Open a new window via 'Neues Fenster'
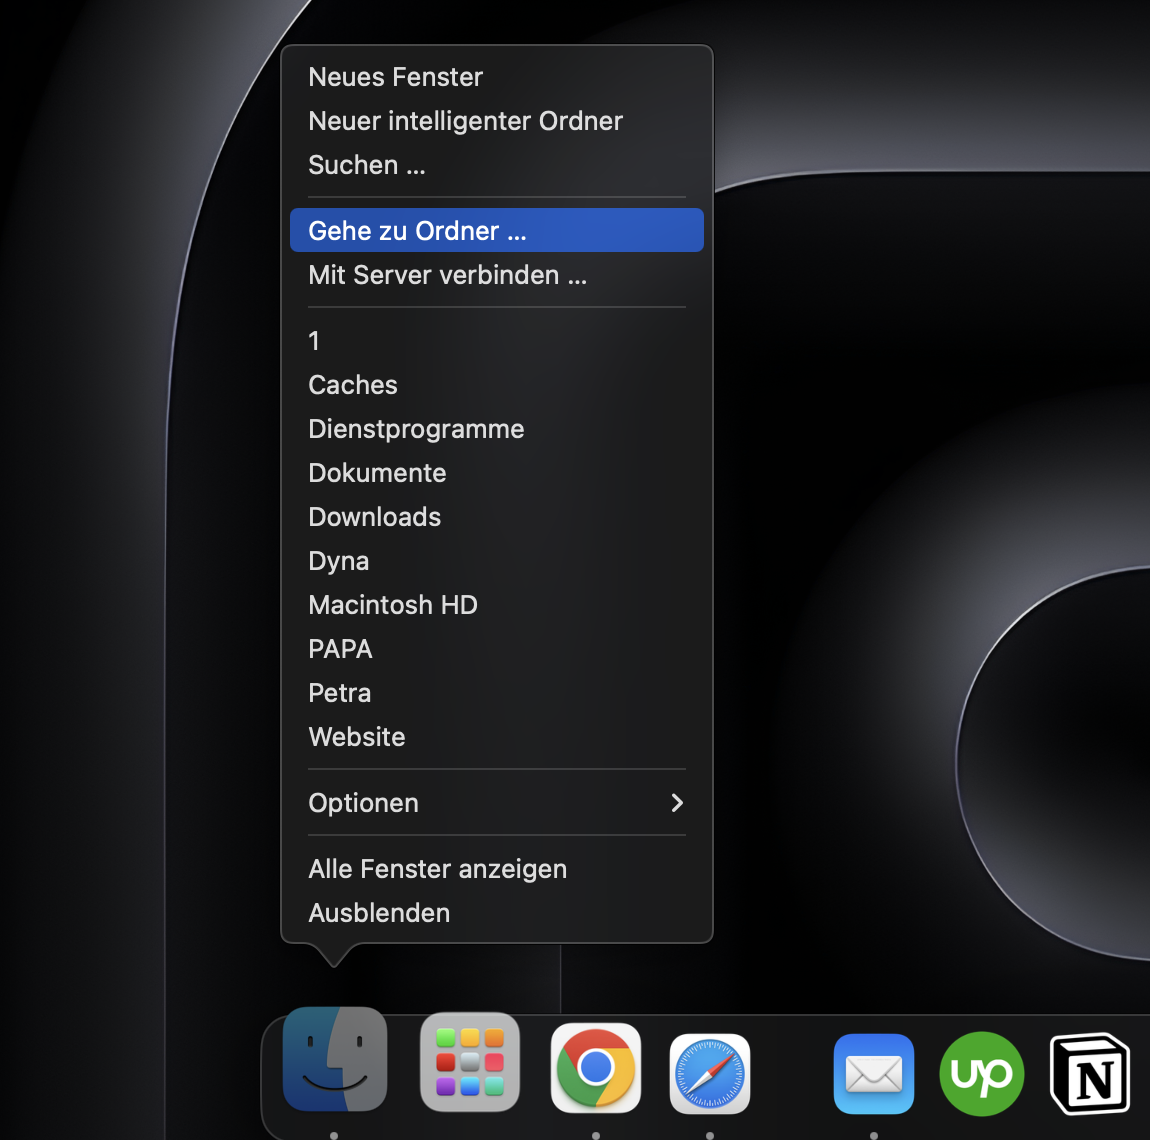The width and height of the screenshot is (1150, 1140). (x=395, y=76)
